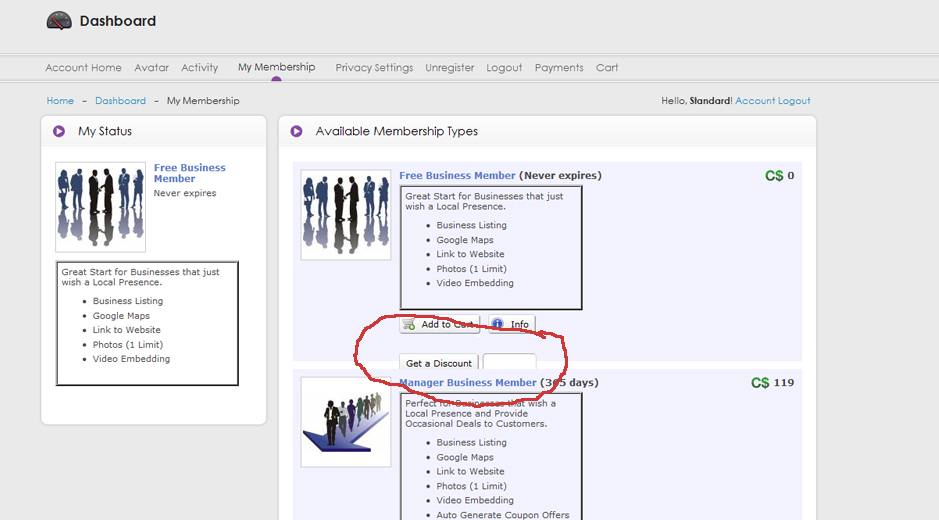Open the Payments menu item

tap(559, 68)
